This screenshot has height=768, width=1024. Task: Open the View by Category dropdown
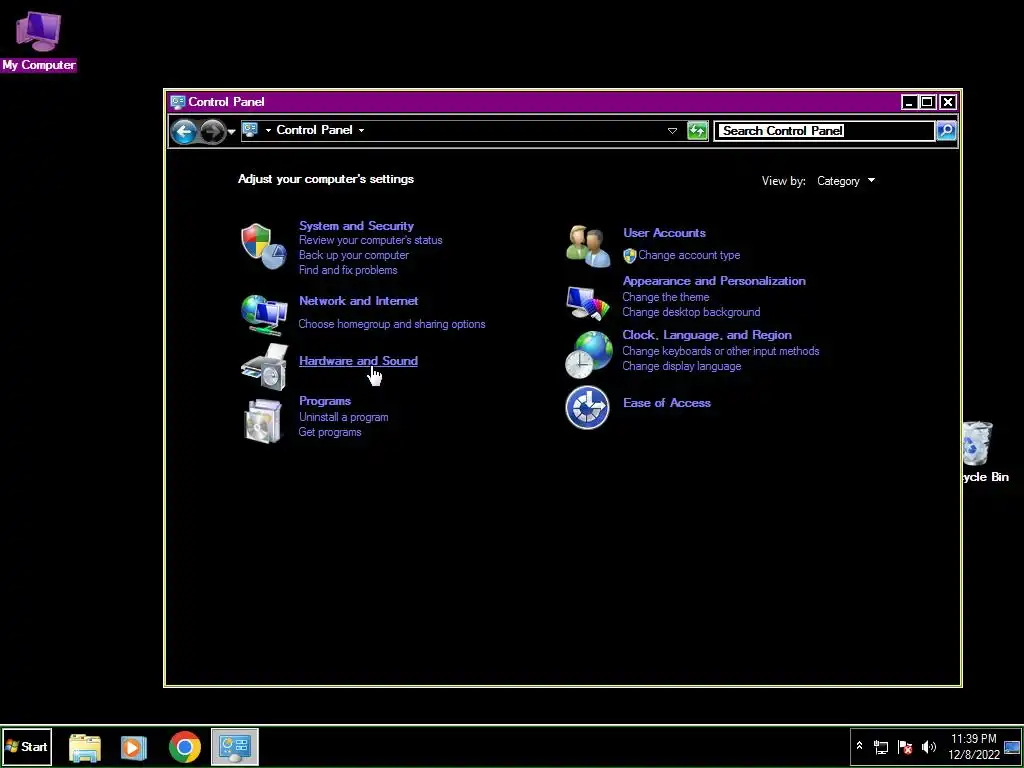(x=846, y=181)
